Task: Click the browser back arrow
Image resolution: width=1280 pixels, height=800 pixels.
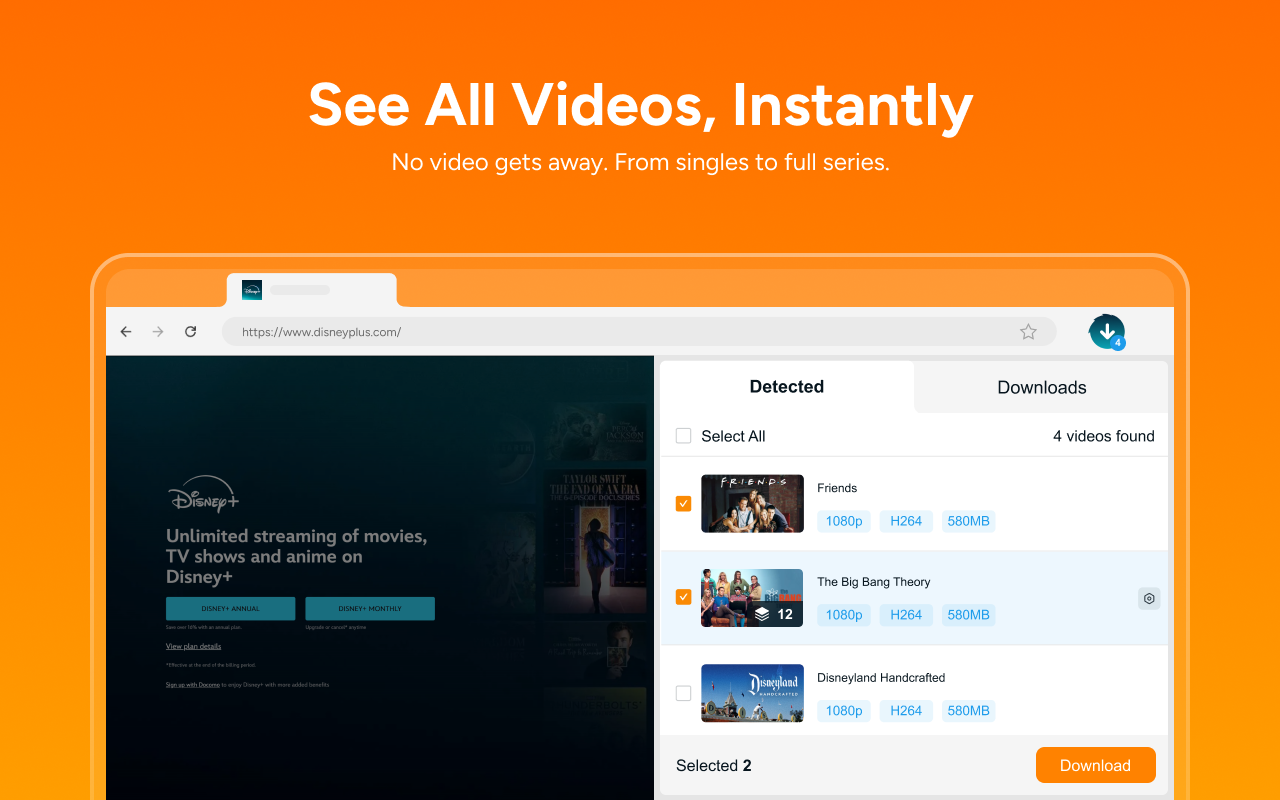Action: [126, 332]
